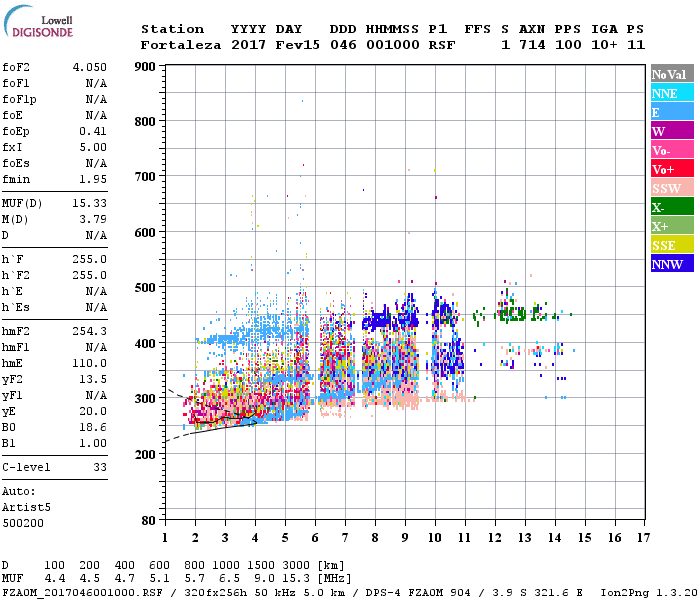This screenshot has width=700, height=600.
Task: Click the 80 km height axis label
Action: 149,520
